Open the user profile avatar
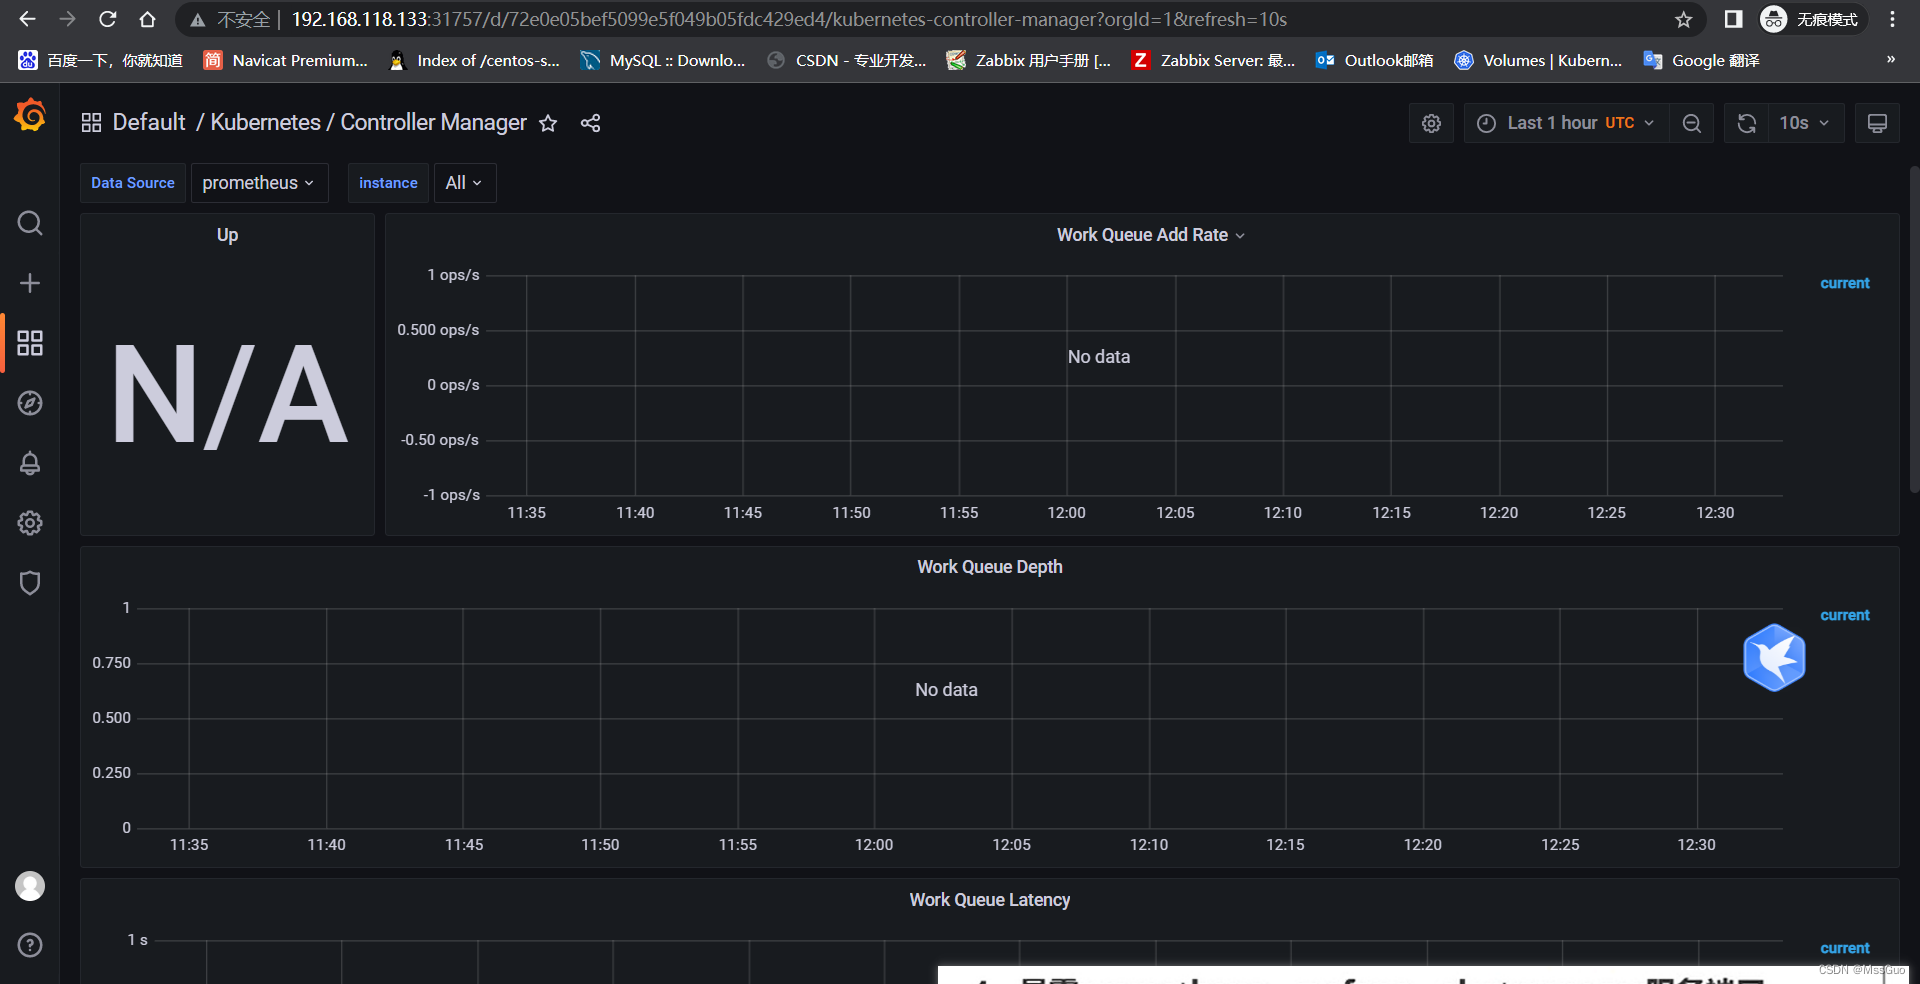 tap(30, 886)
